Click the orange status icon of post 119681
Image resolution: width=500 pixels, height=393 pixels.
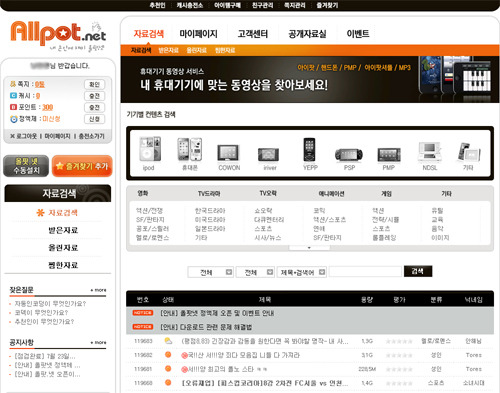pos(168,369)
